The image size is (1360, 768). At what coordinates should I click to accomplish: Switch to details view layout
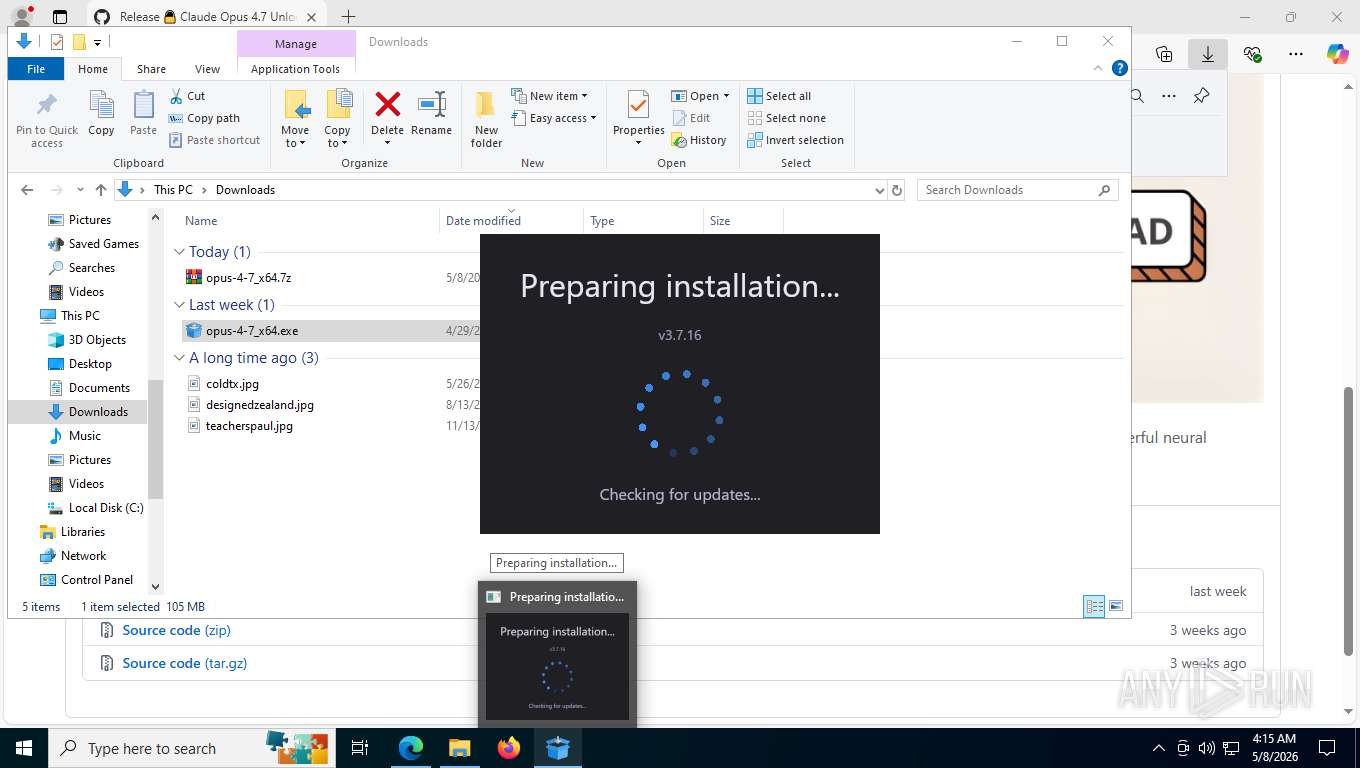tap(1095, 606)
